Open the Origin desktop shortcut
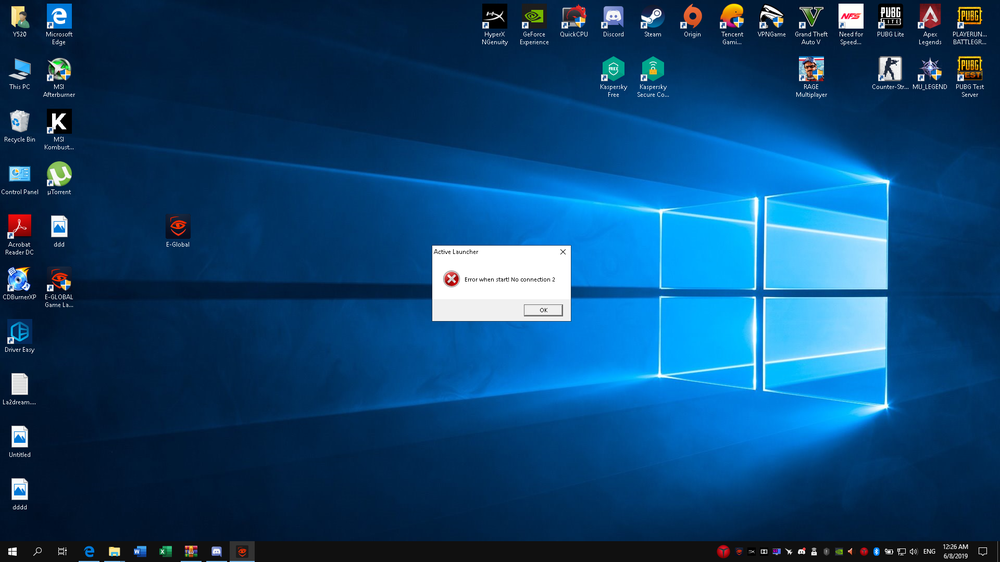 coord(692,19)
